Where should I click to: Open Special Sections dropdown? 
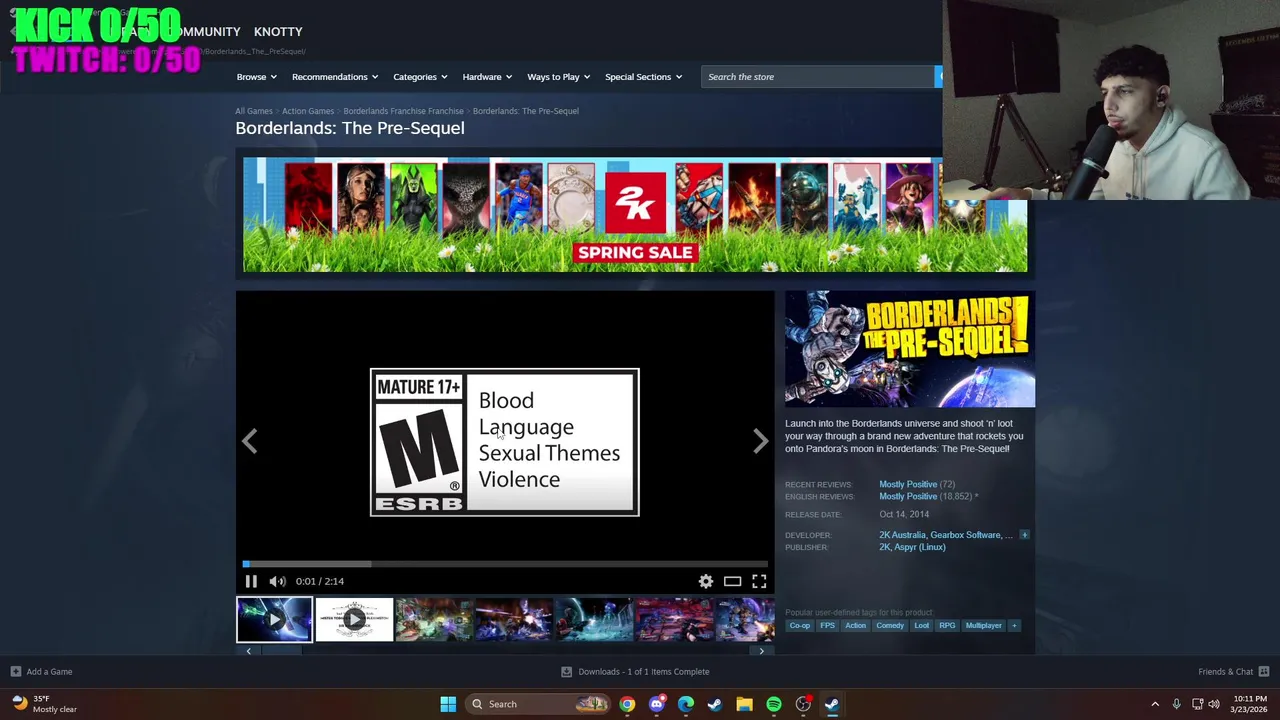point(643,77)
